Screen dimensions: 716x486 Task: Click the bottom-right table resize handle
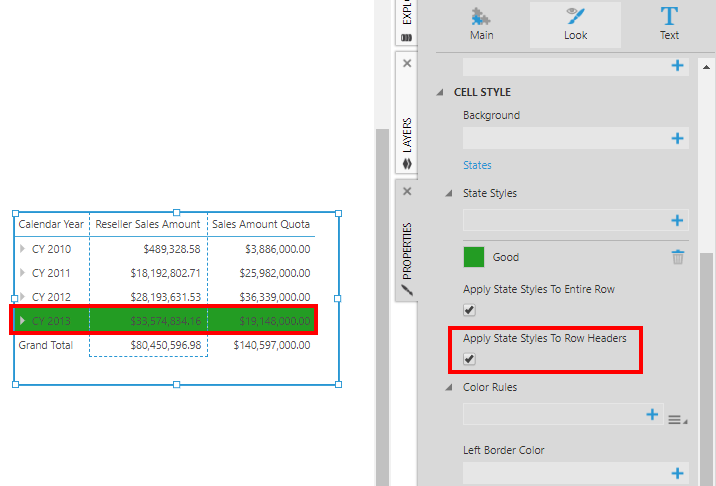338,385
